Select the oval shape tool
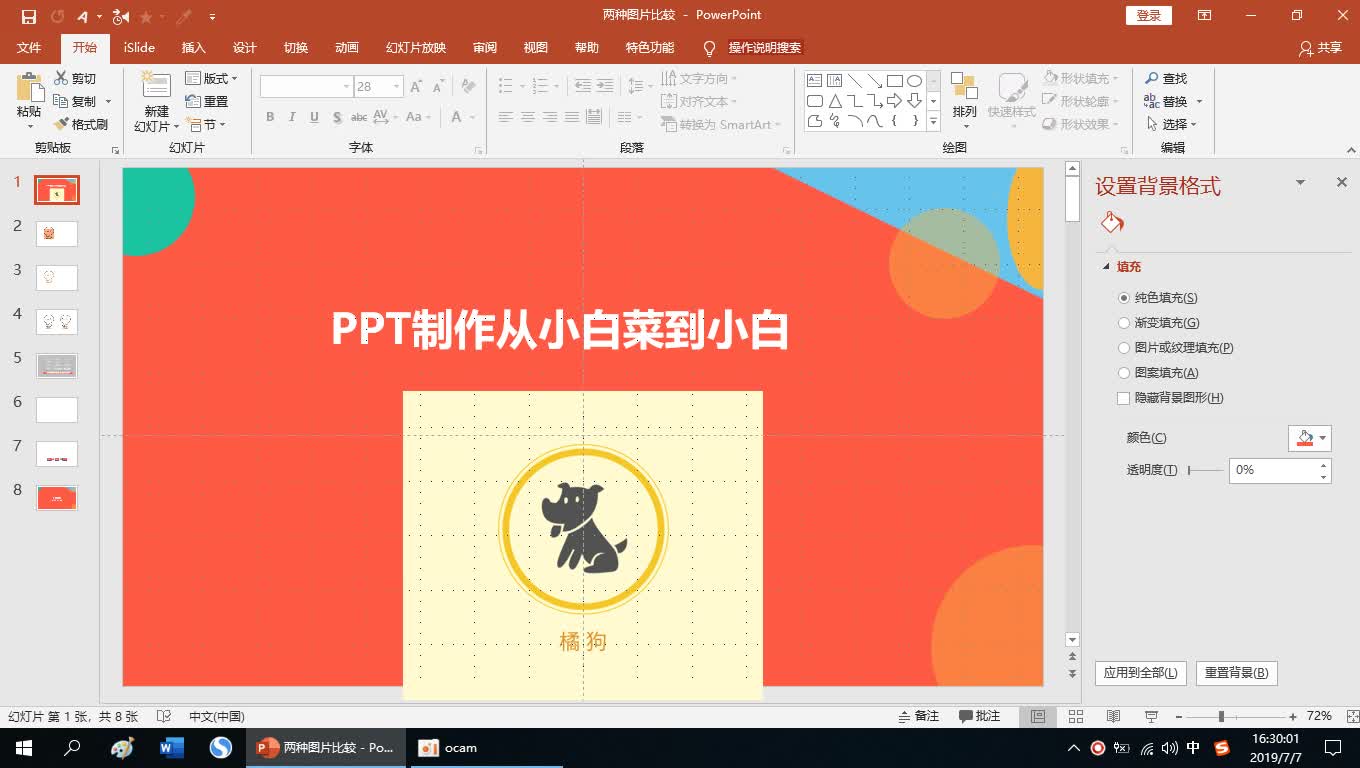 pos(914,79)
